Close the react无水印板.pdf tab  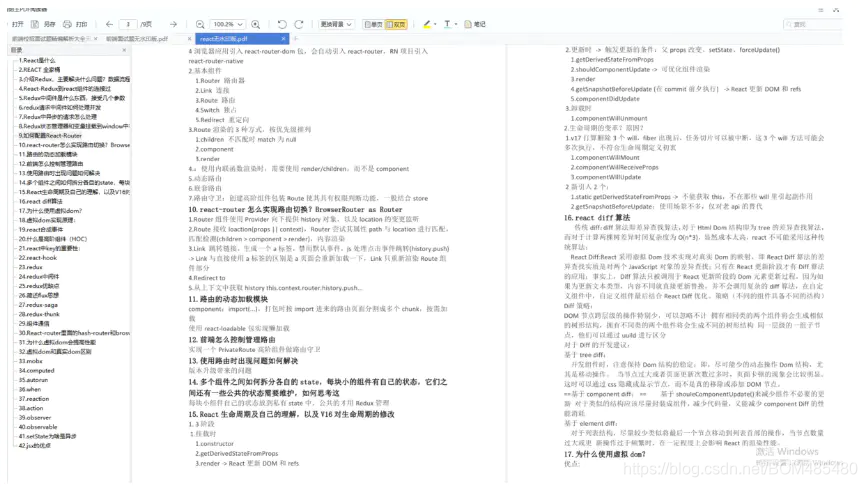284,39
